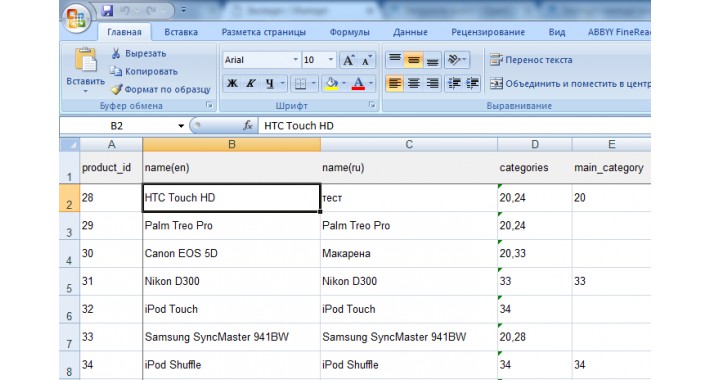Toggle underline Ч formatting
The height and width of the screenshot is (380, 710).
pos(270,83)
